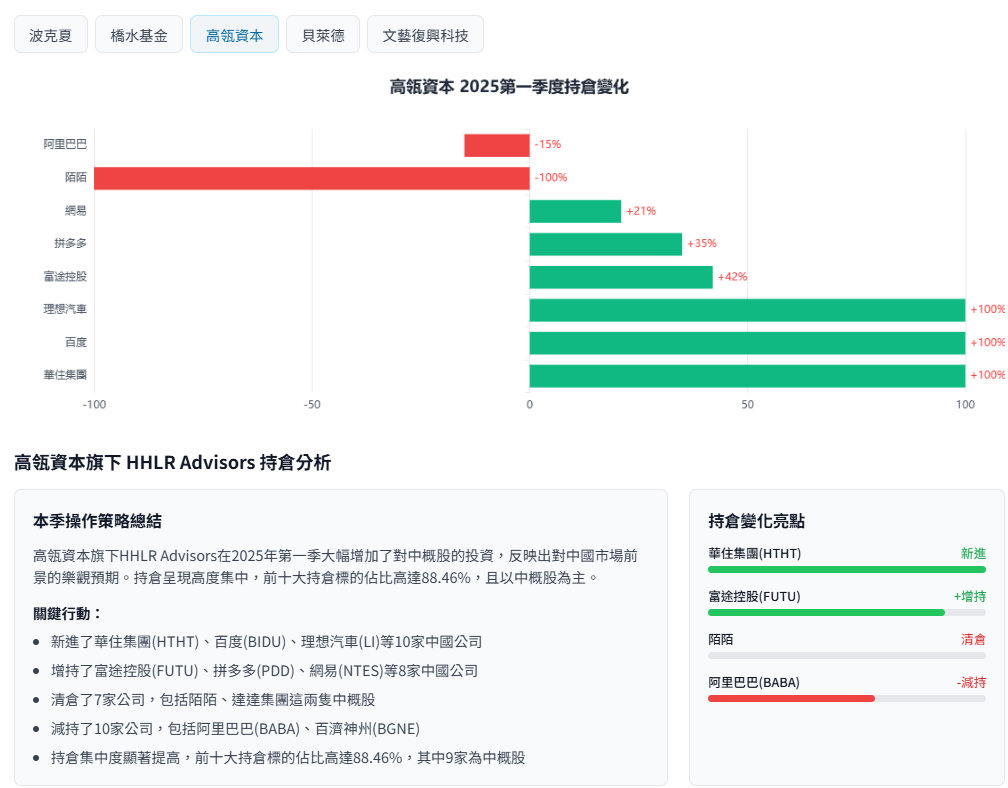Viewport: 1008px width, 788px height.
Task: Open the 橋水基金 tab
Action: [x=139, y=35]
